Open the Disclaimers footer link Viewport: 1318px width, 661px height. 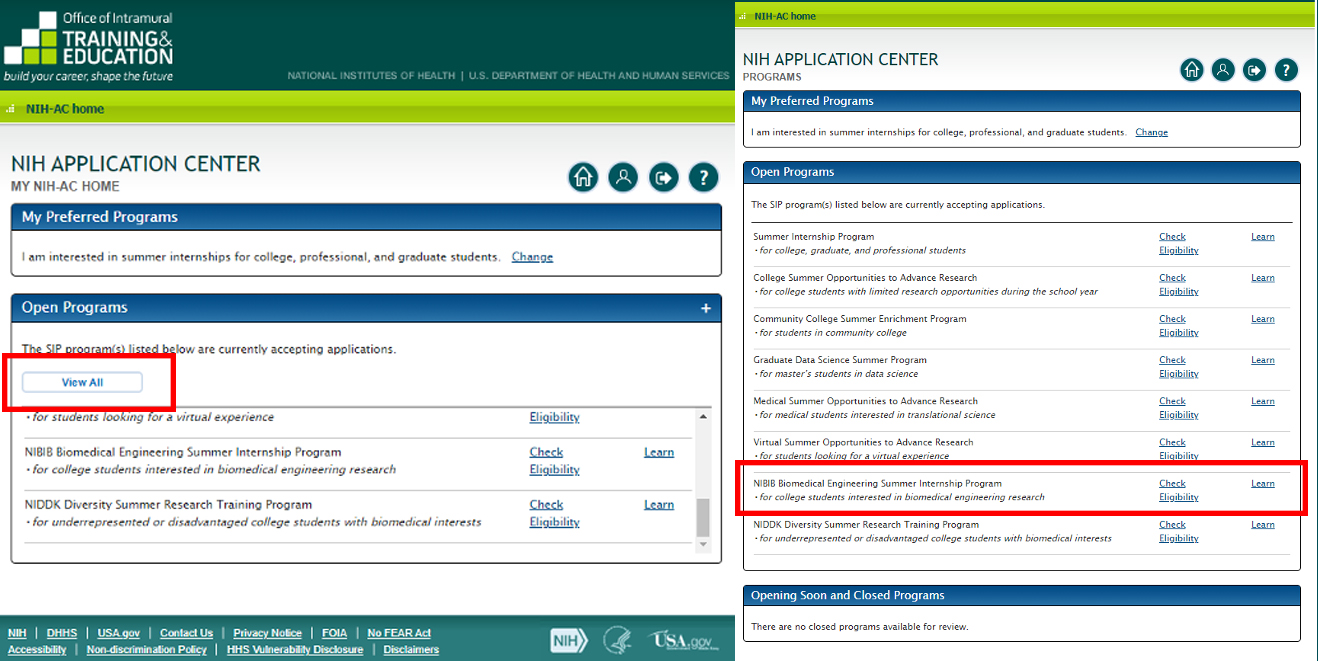(x=411, y=649)
